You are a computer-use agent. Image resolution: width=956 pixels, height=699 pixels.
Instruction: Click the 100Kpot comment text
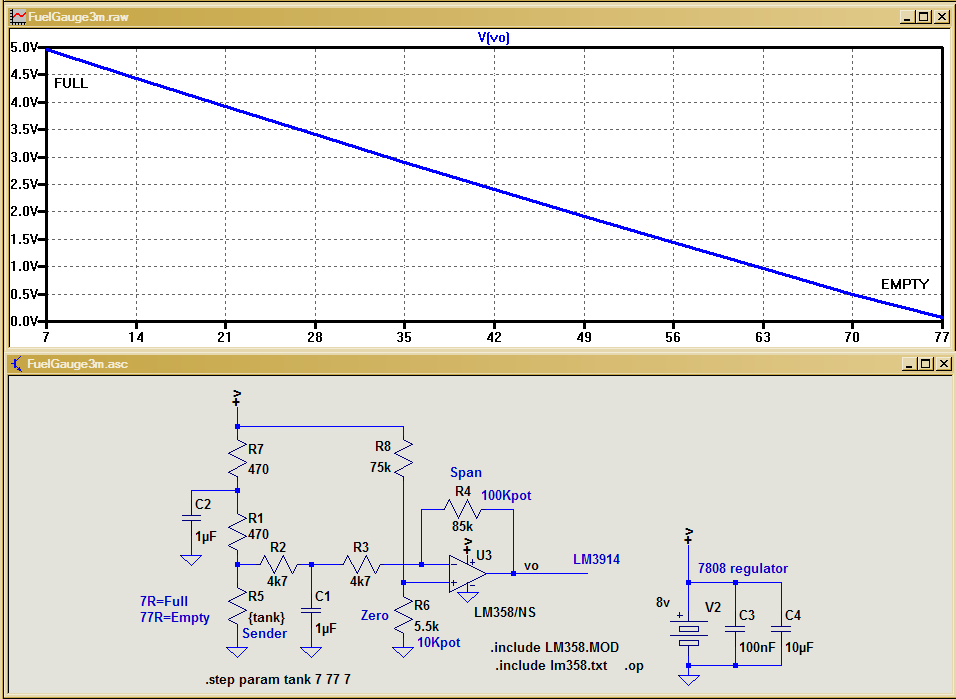click(x=506, y=495)
